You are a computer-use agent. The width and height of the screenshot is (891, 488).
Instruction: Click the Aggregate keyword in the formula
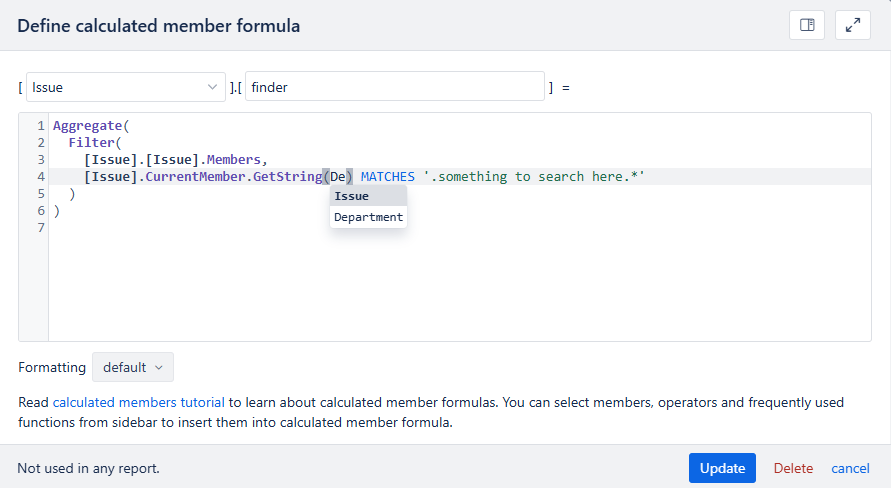point(88,126)
